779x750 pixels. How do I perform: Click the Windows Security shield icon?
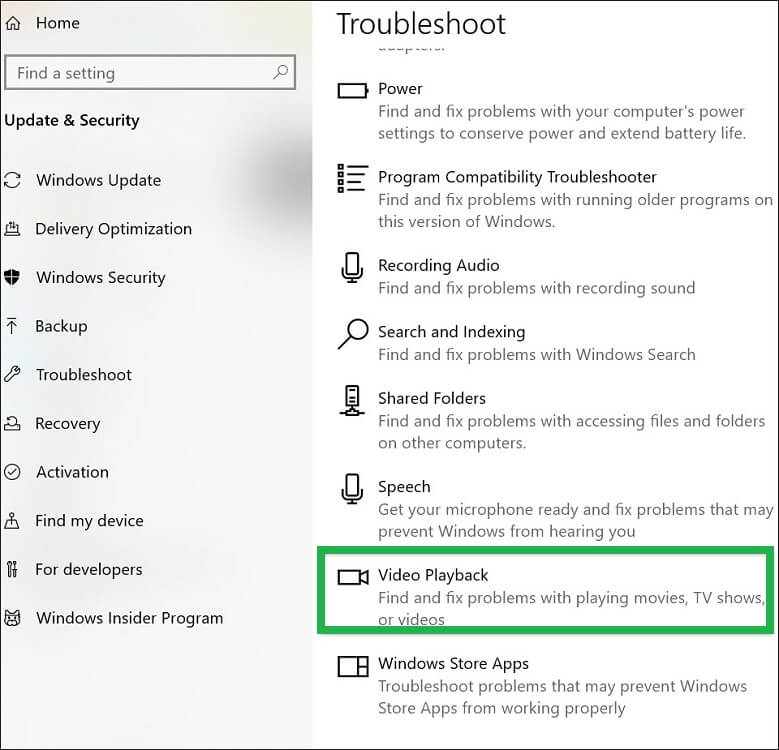pos(12,277)
